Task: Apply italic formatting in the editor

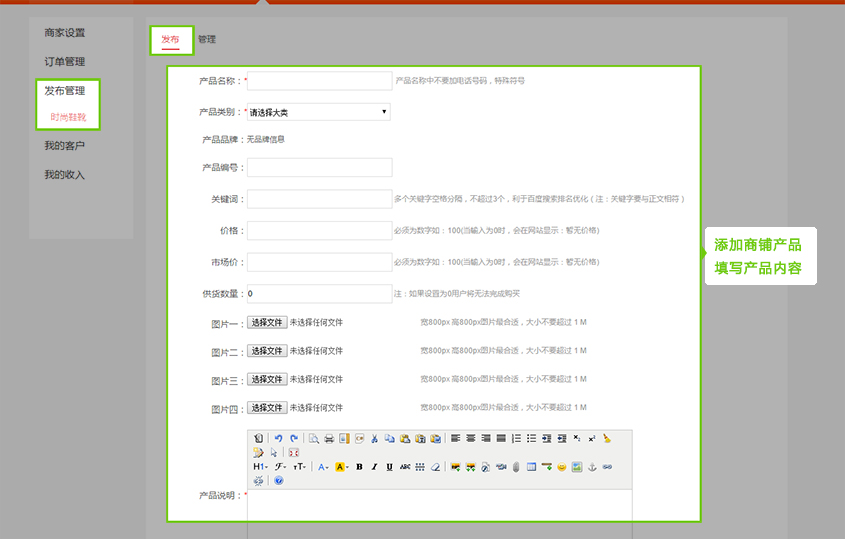Action: [x=374, y=467]
